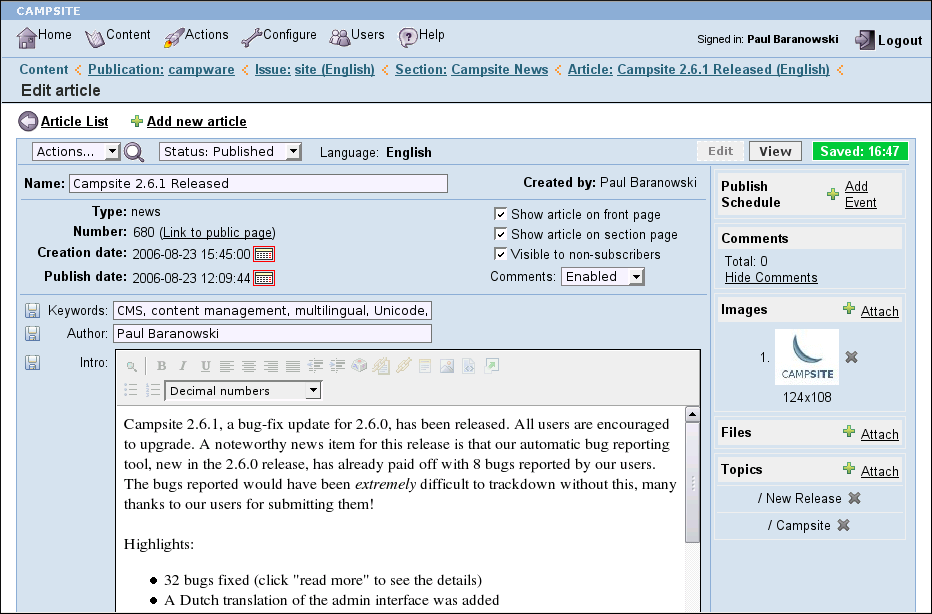The height and width of the screenshot is (614, 932).
Task: Click Attach in the Topics panel
Action: coord(880,471)
